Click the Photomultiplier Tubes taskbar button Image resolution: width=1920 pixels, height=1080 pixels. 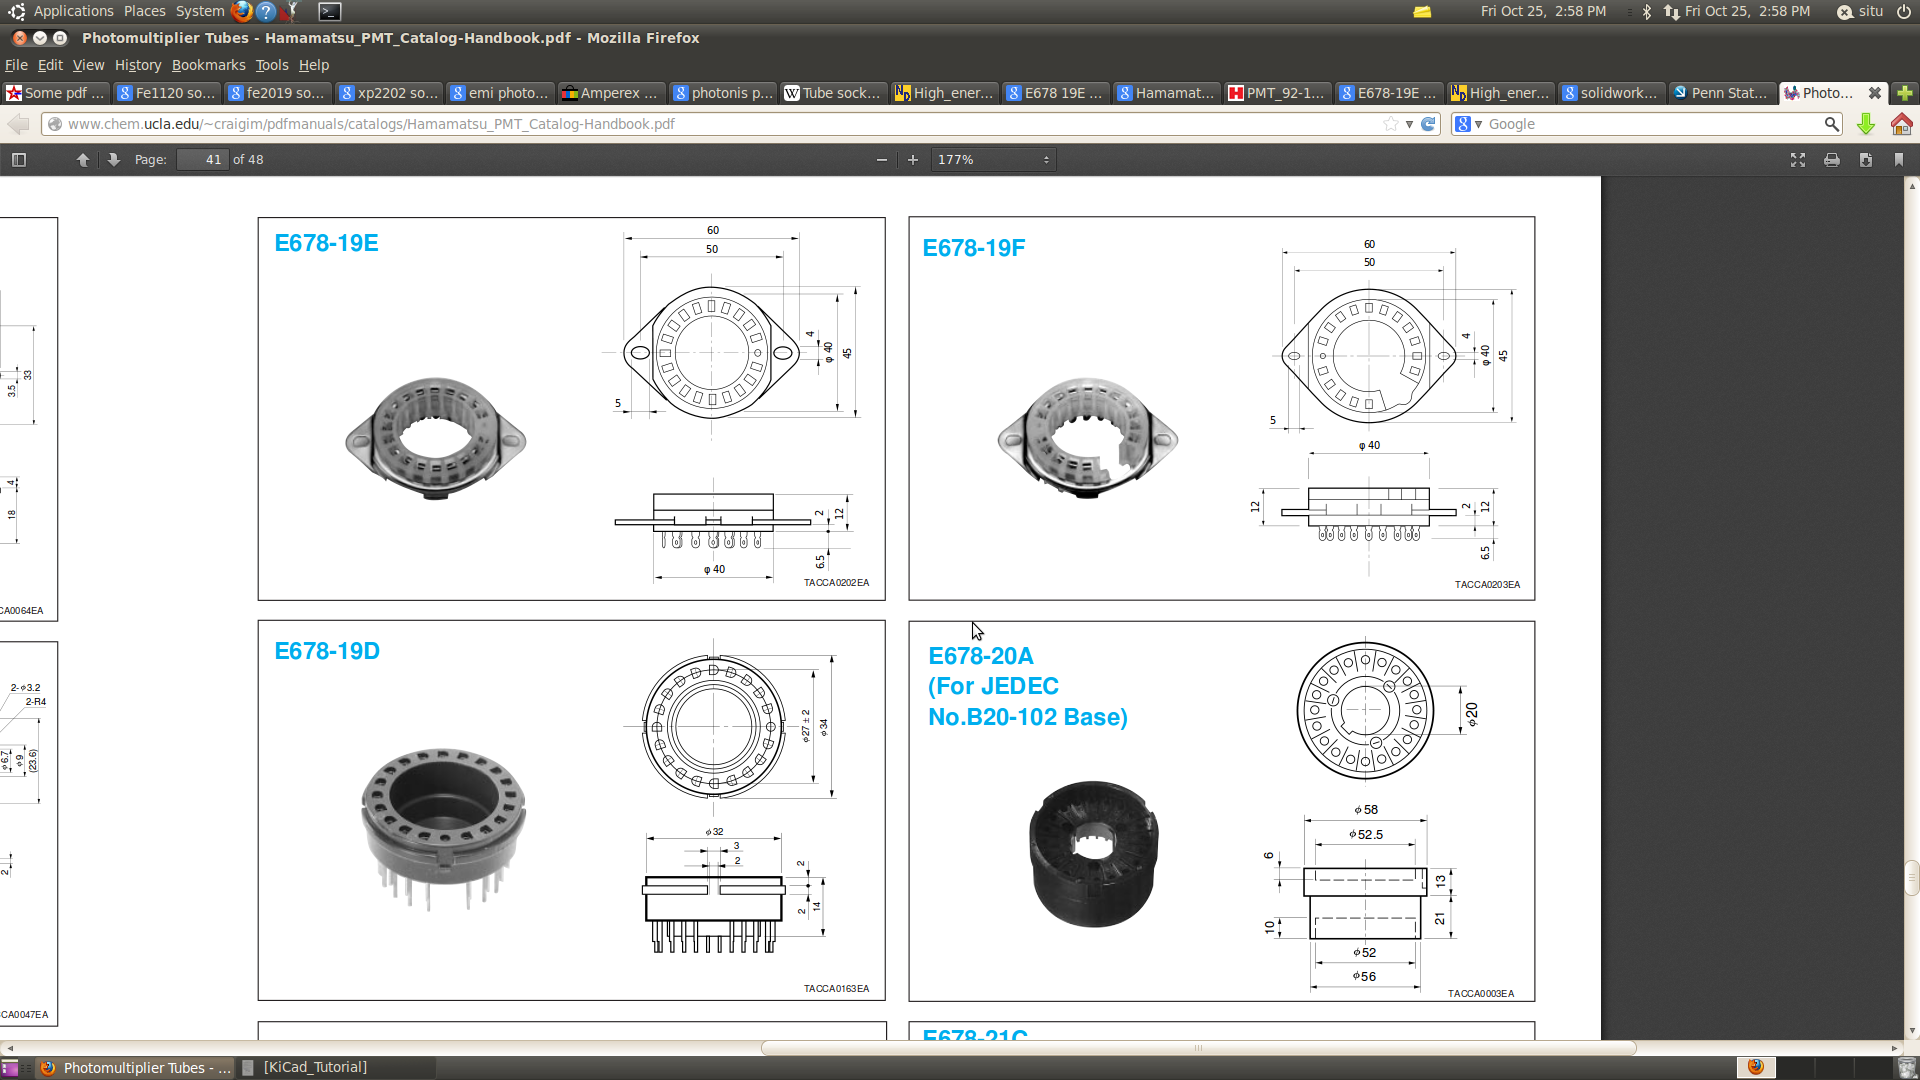click(x=135, y=1068)
